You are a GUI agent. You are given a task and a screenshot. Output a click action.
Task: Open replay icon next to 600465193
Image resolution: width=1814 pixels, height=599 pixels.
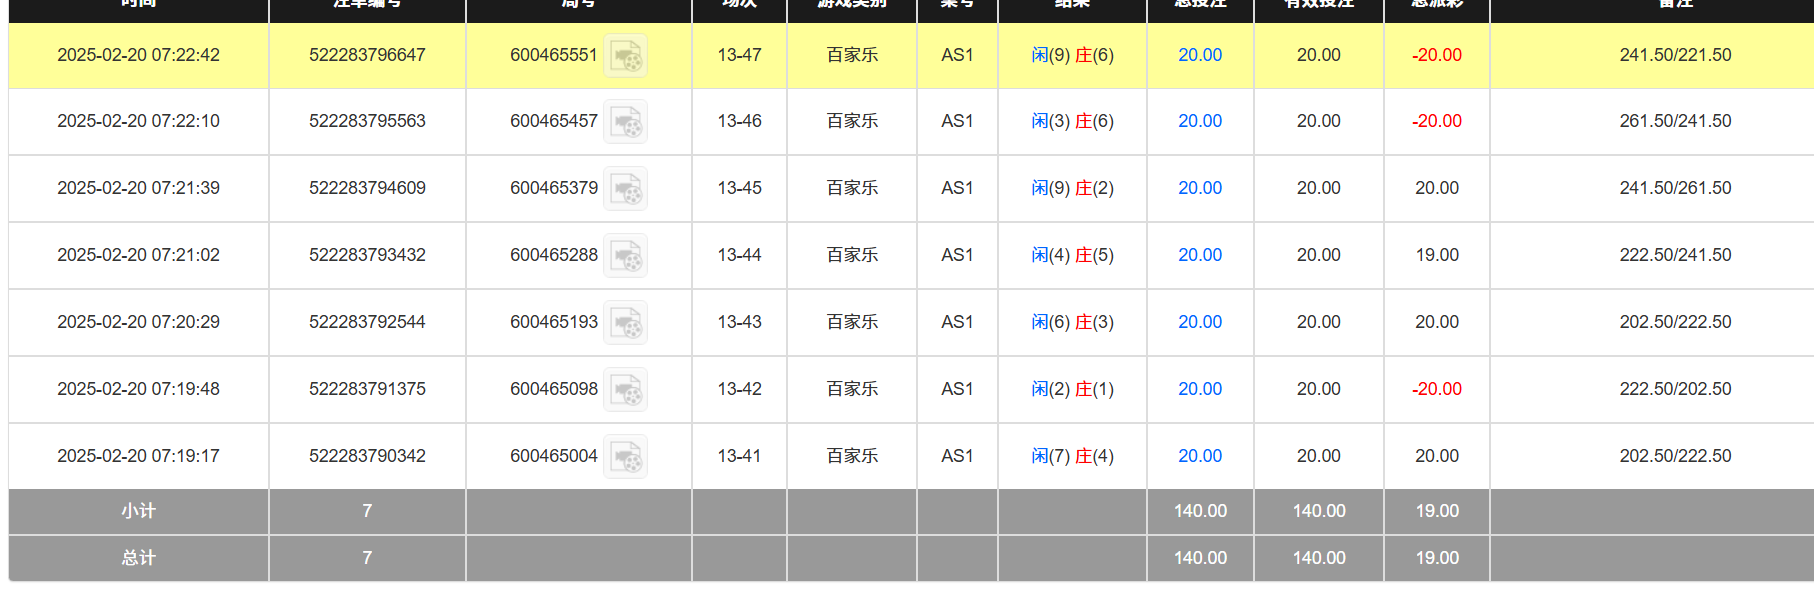tap(625, 323)
